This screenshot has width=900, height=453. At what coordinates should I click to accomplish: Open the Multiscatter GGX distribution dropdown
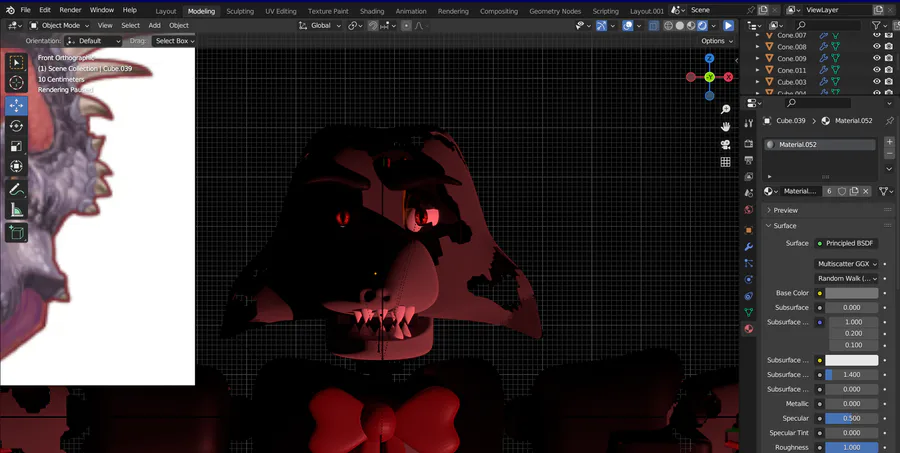point(847,264)
